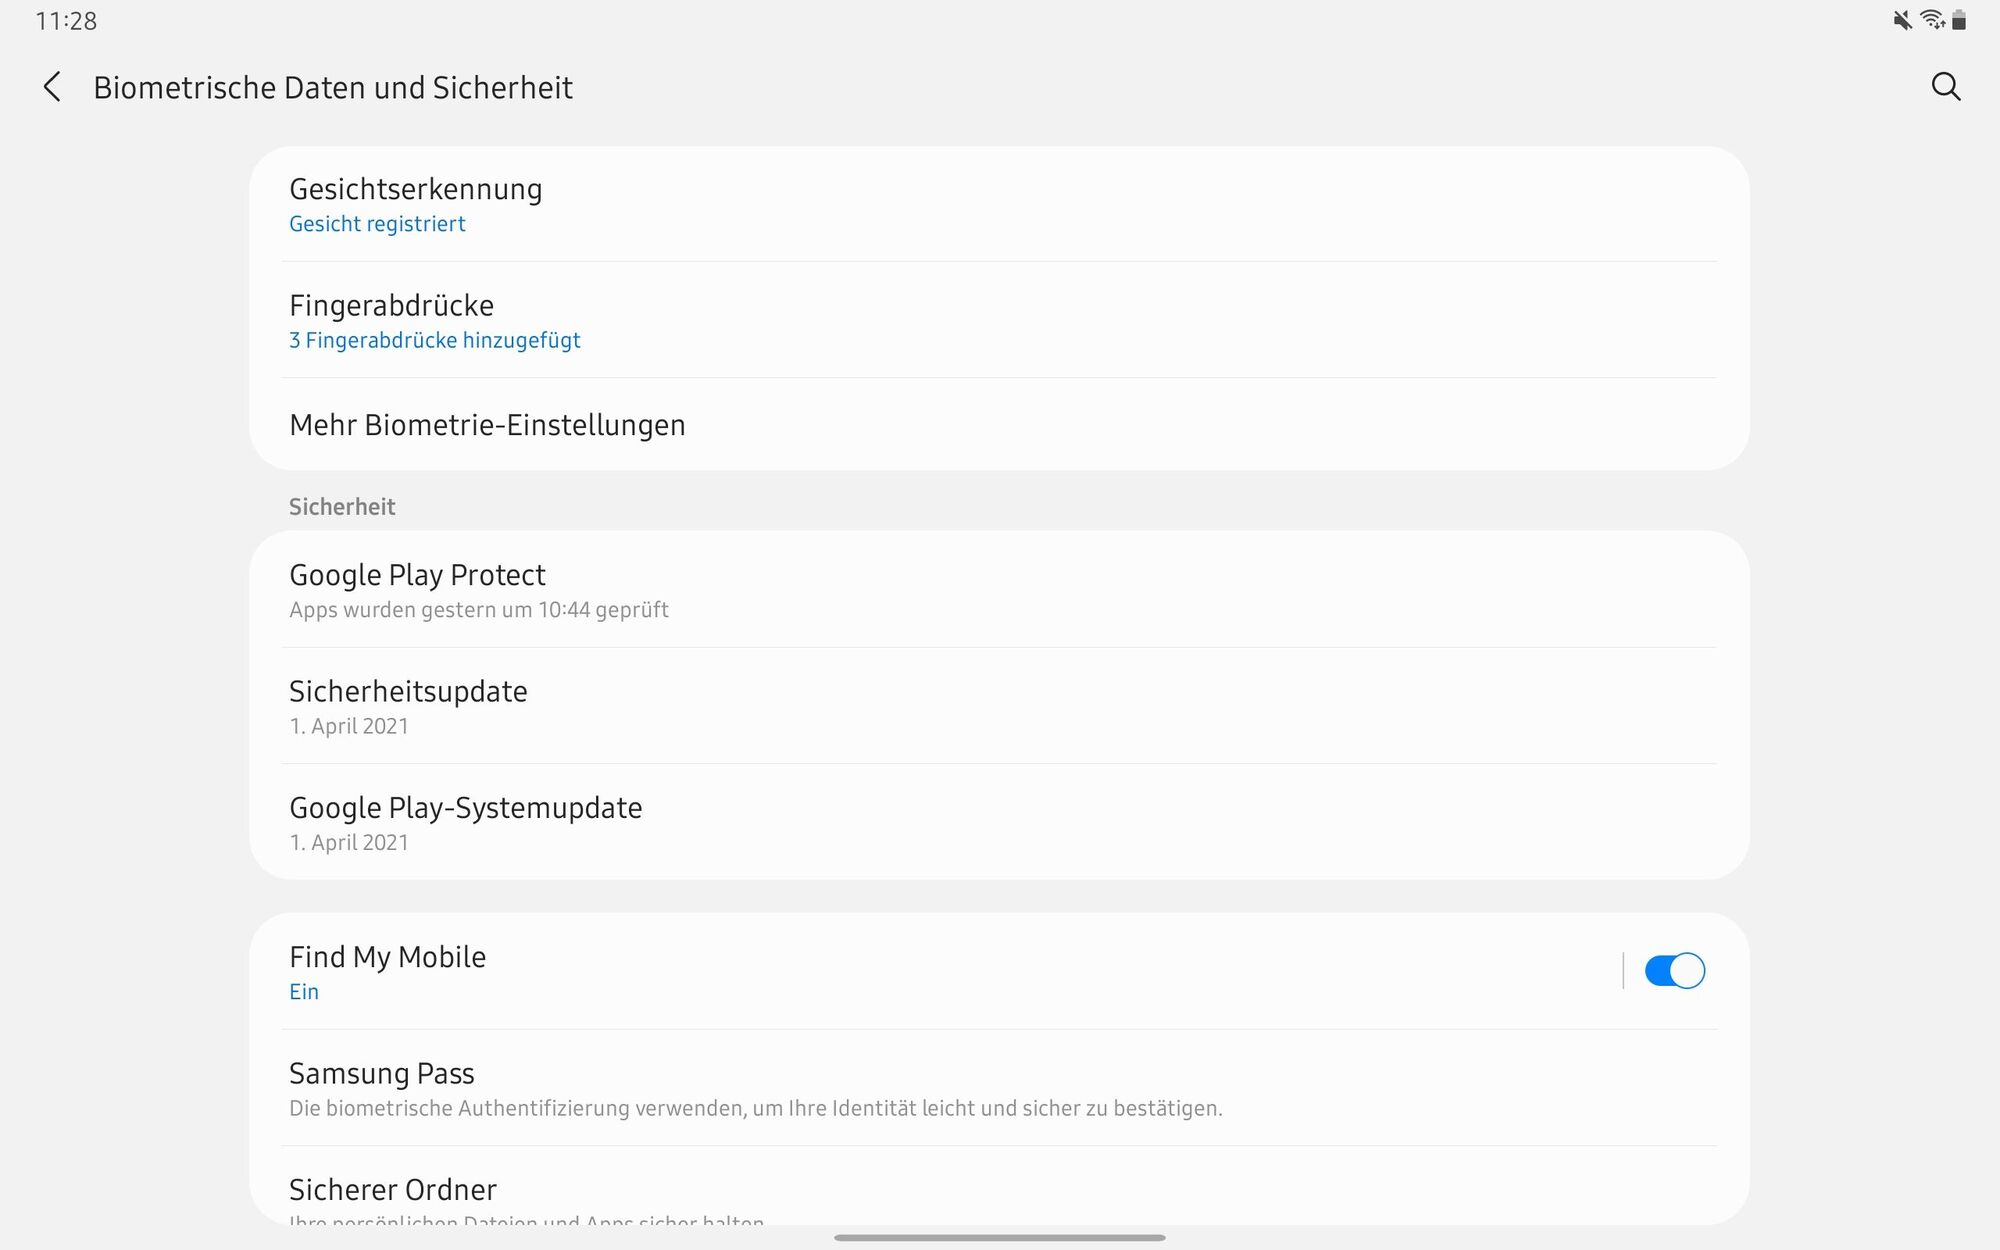Open Sicherheitsupdate entry
The height and width of the screenshot is (1250, 2000).
999,706
